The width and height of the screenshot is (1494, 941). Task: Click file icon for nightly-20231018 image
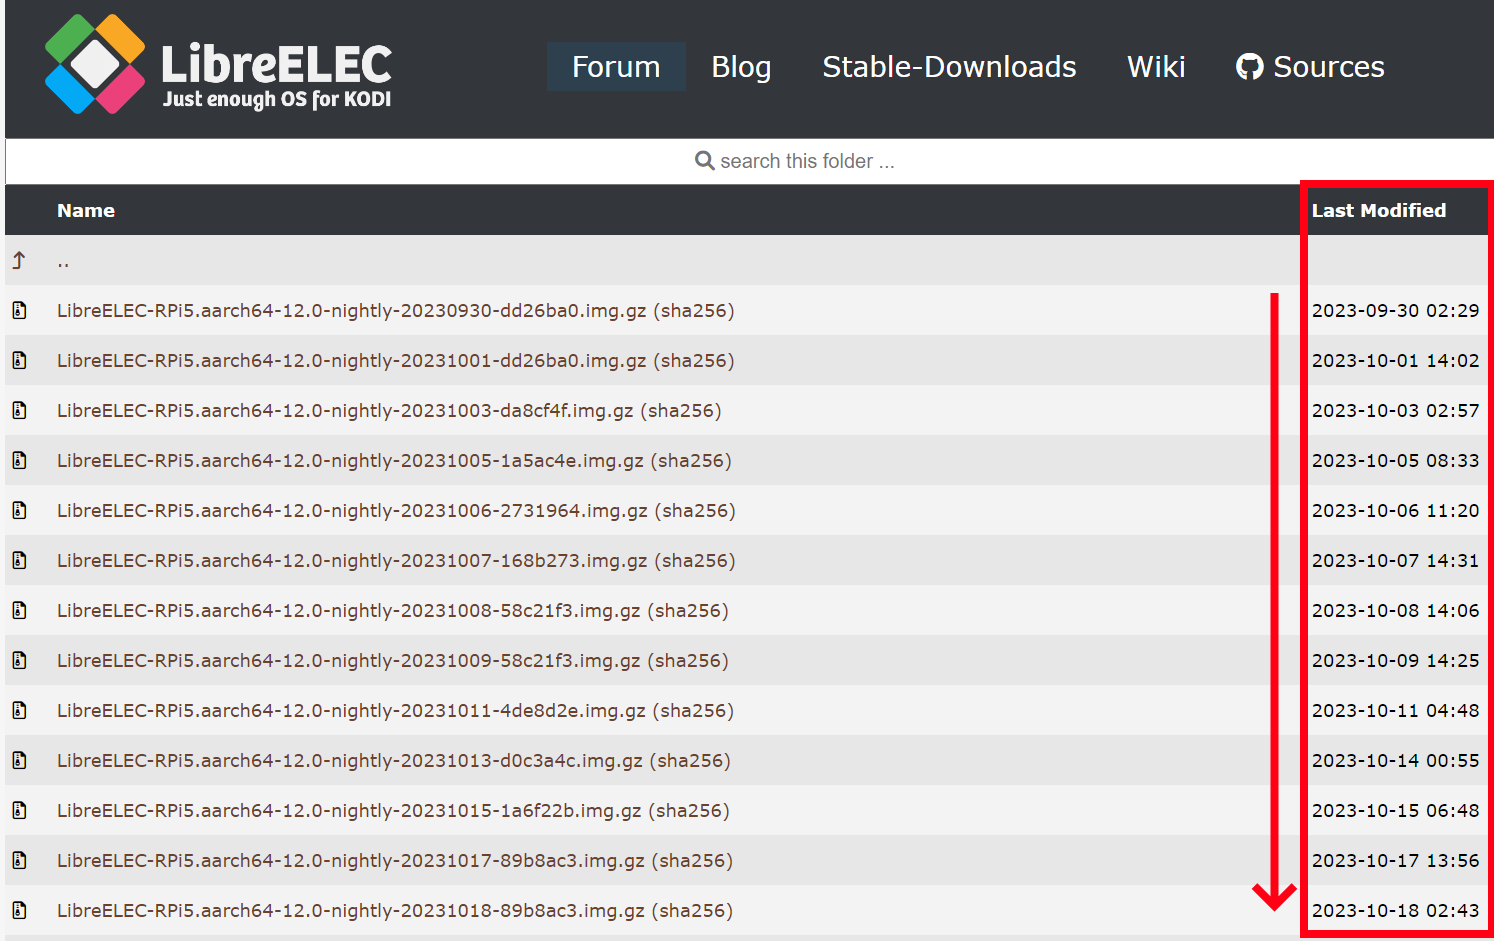pos(19,911)
